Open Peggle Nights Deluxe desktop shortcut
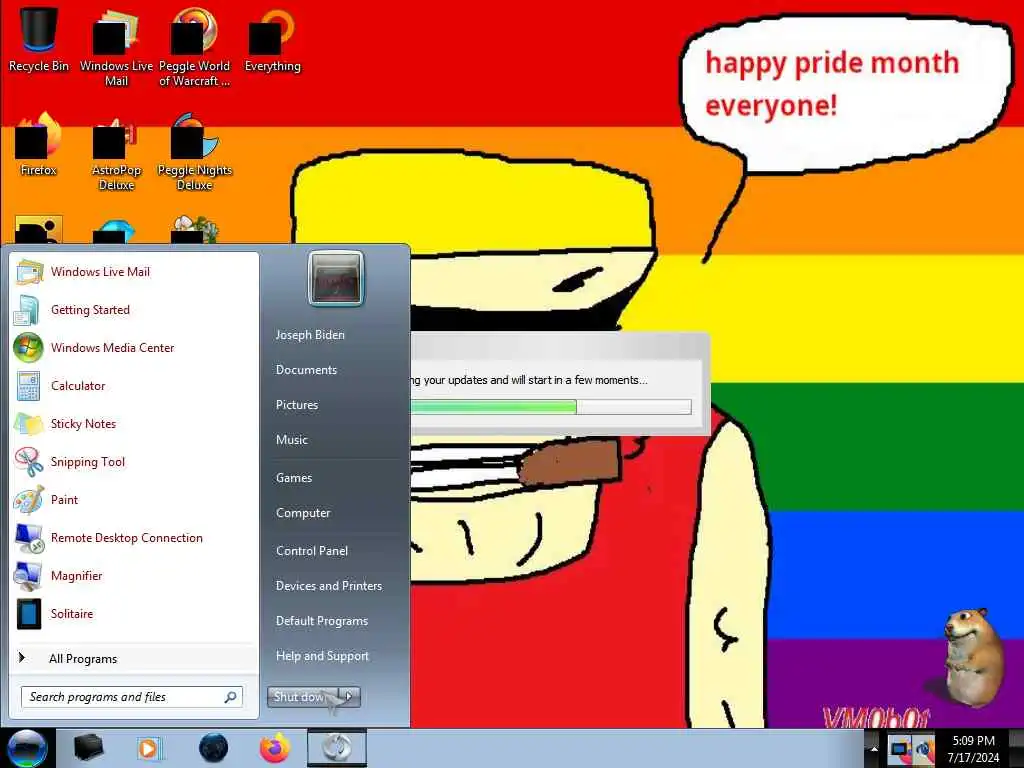1024x768 pixels. click(x=195, y=152)
